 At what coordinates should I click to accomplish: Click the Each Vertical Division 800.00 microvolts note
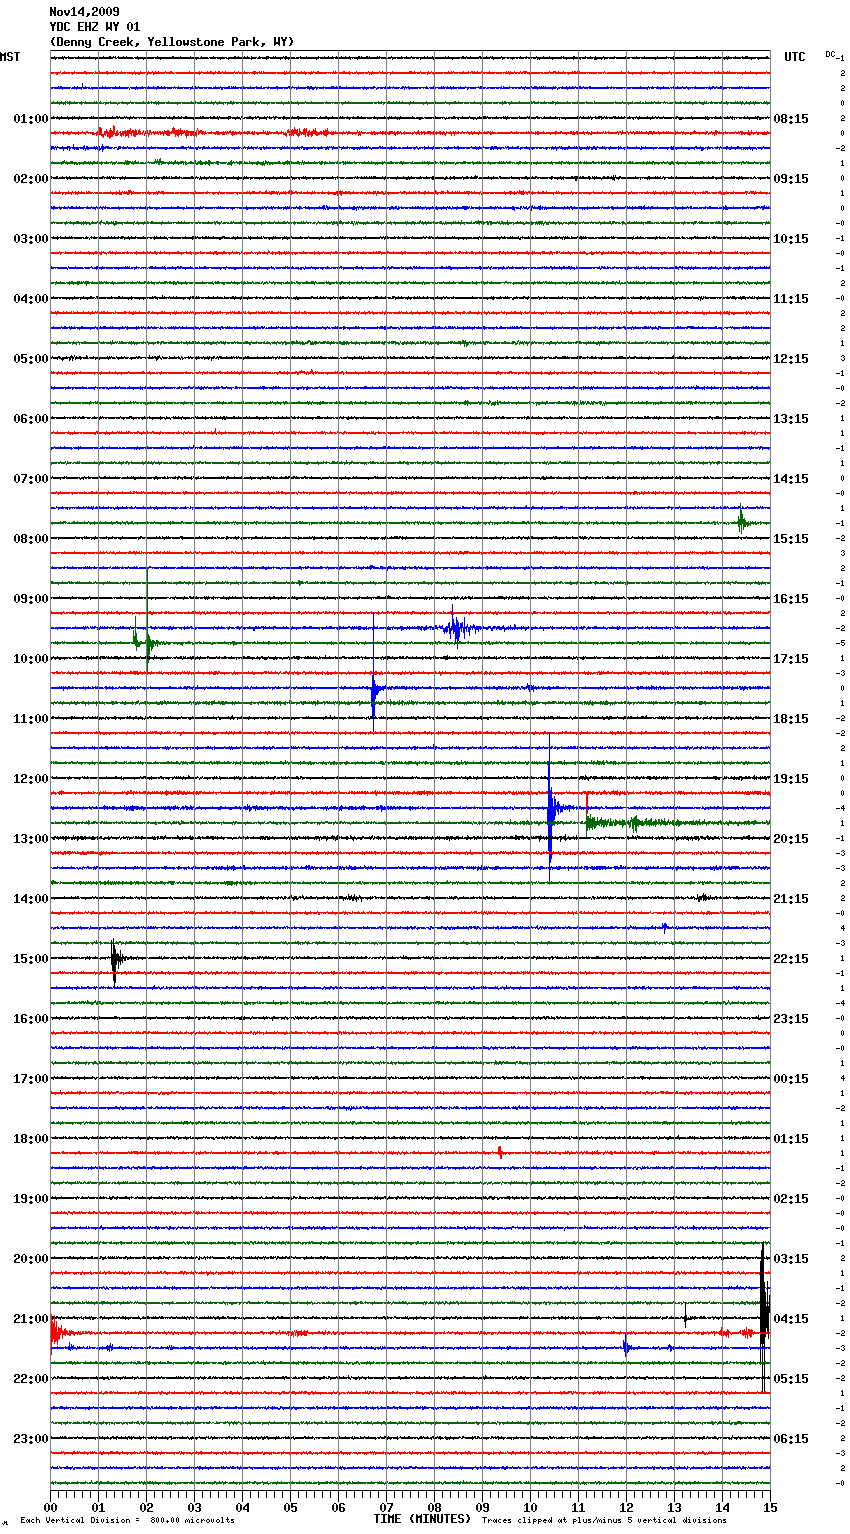tap(127, 1521)
